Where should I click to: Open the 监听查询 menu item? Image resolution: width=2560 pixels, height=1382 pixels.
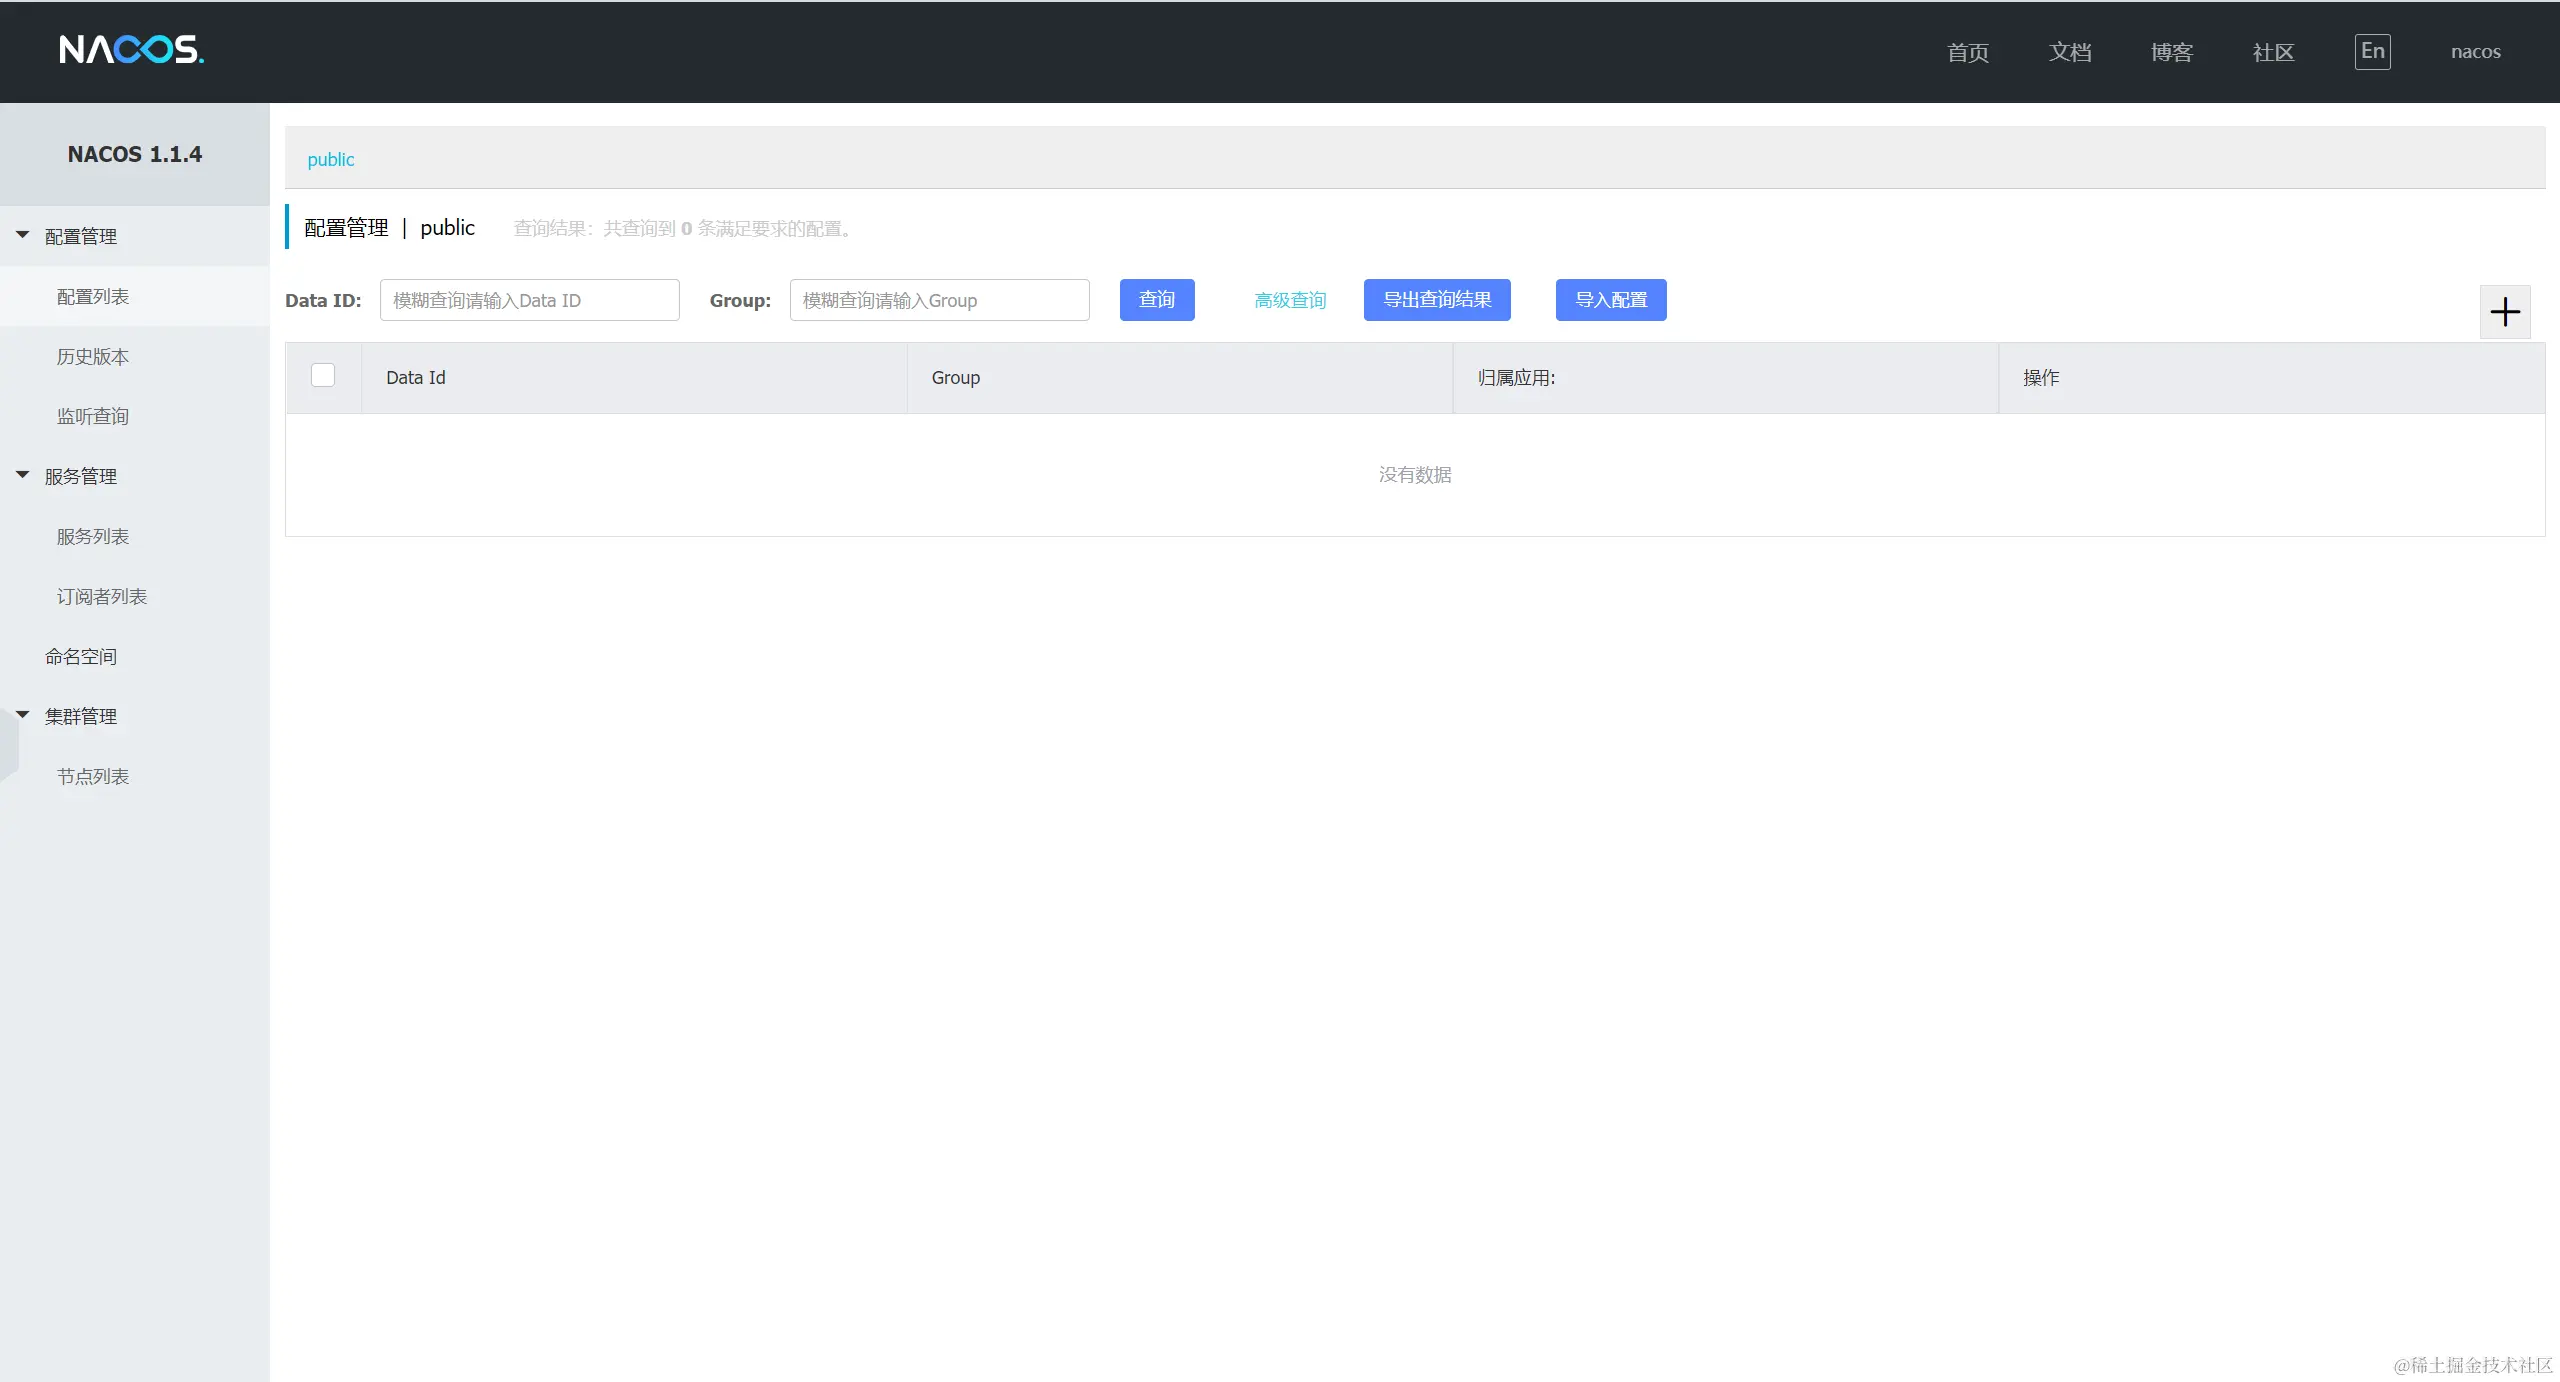coord(93,416)
